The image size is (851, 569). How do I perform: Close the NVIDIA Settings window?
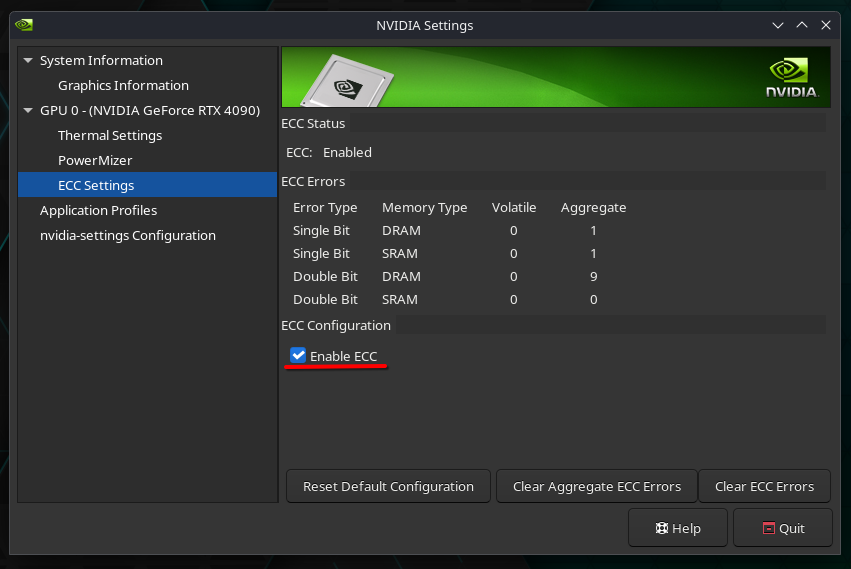pyautogui.click(x=825, y=25)
